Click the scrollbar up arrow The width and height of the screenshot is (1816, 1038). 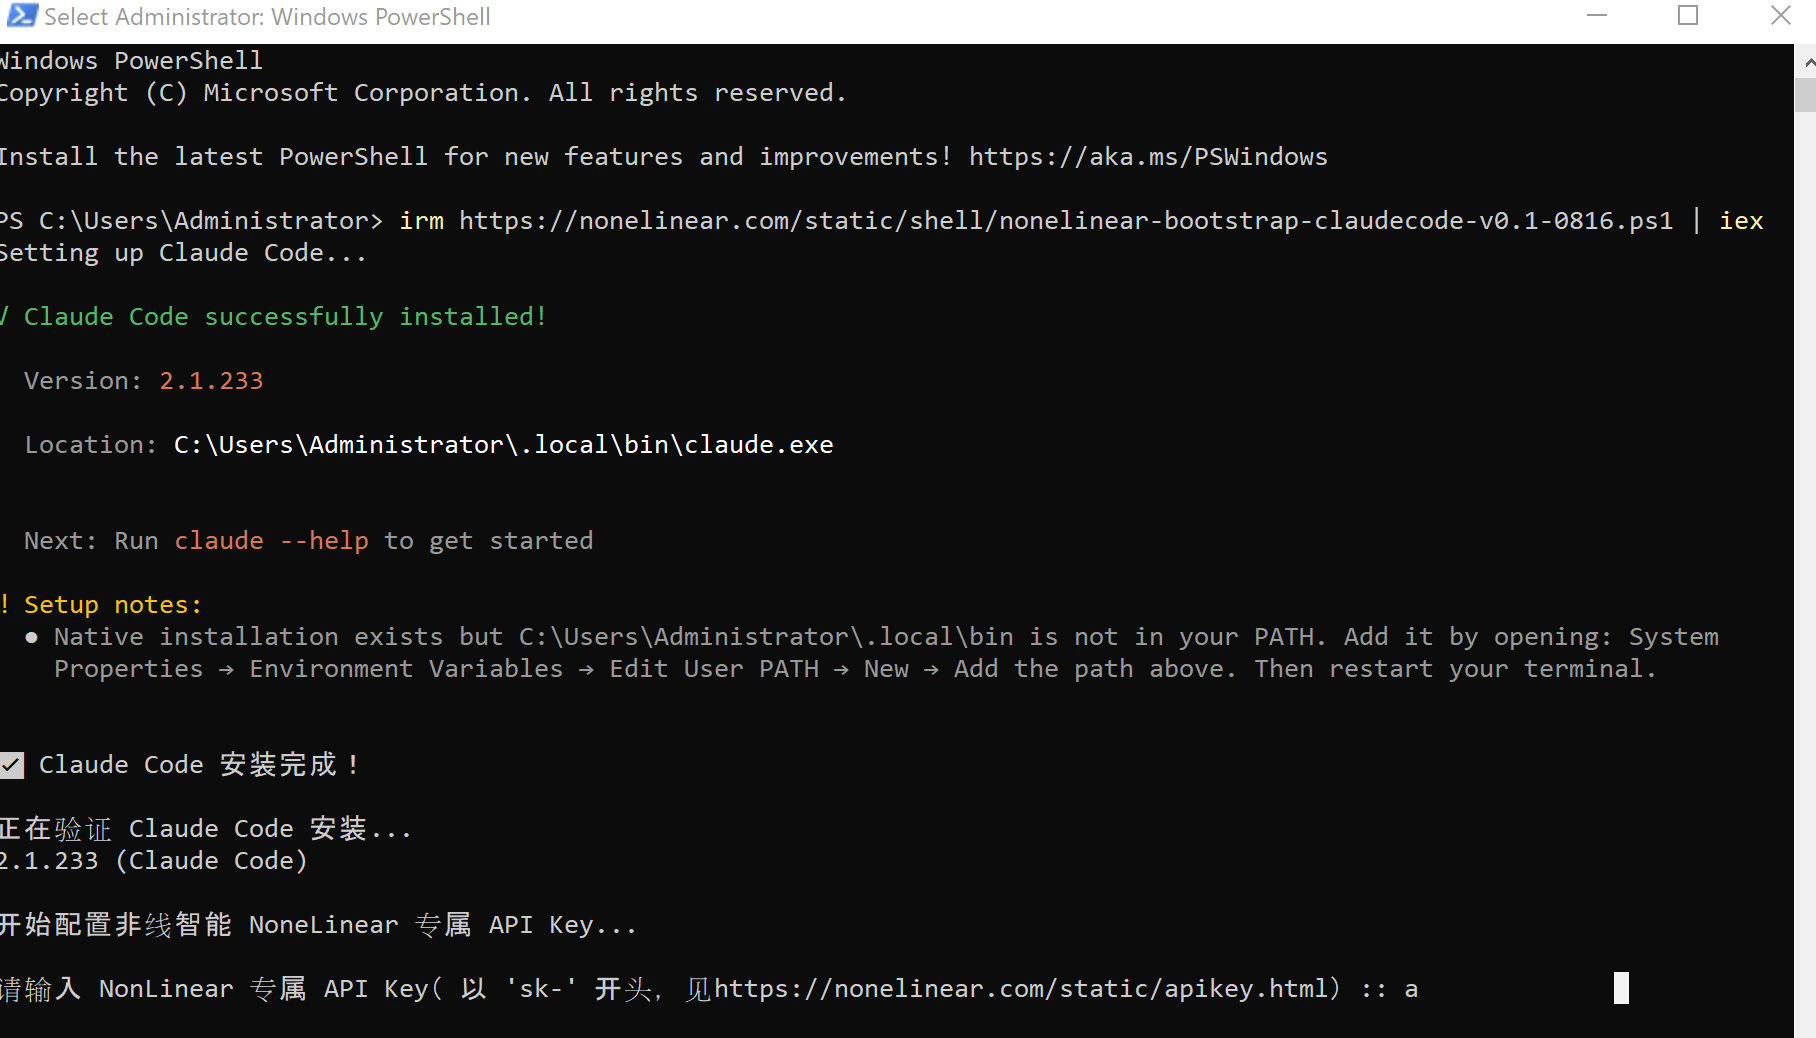click(1807, 62)
